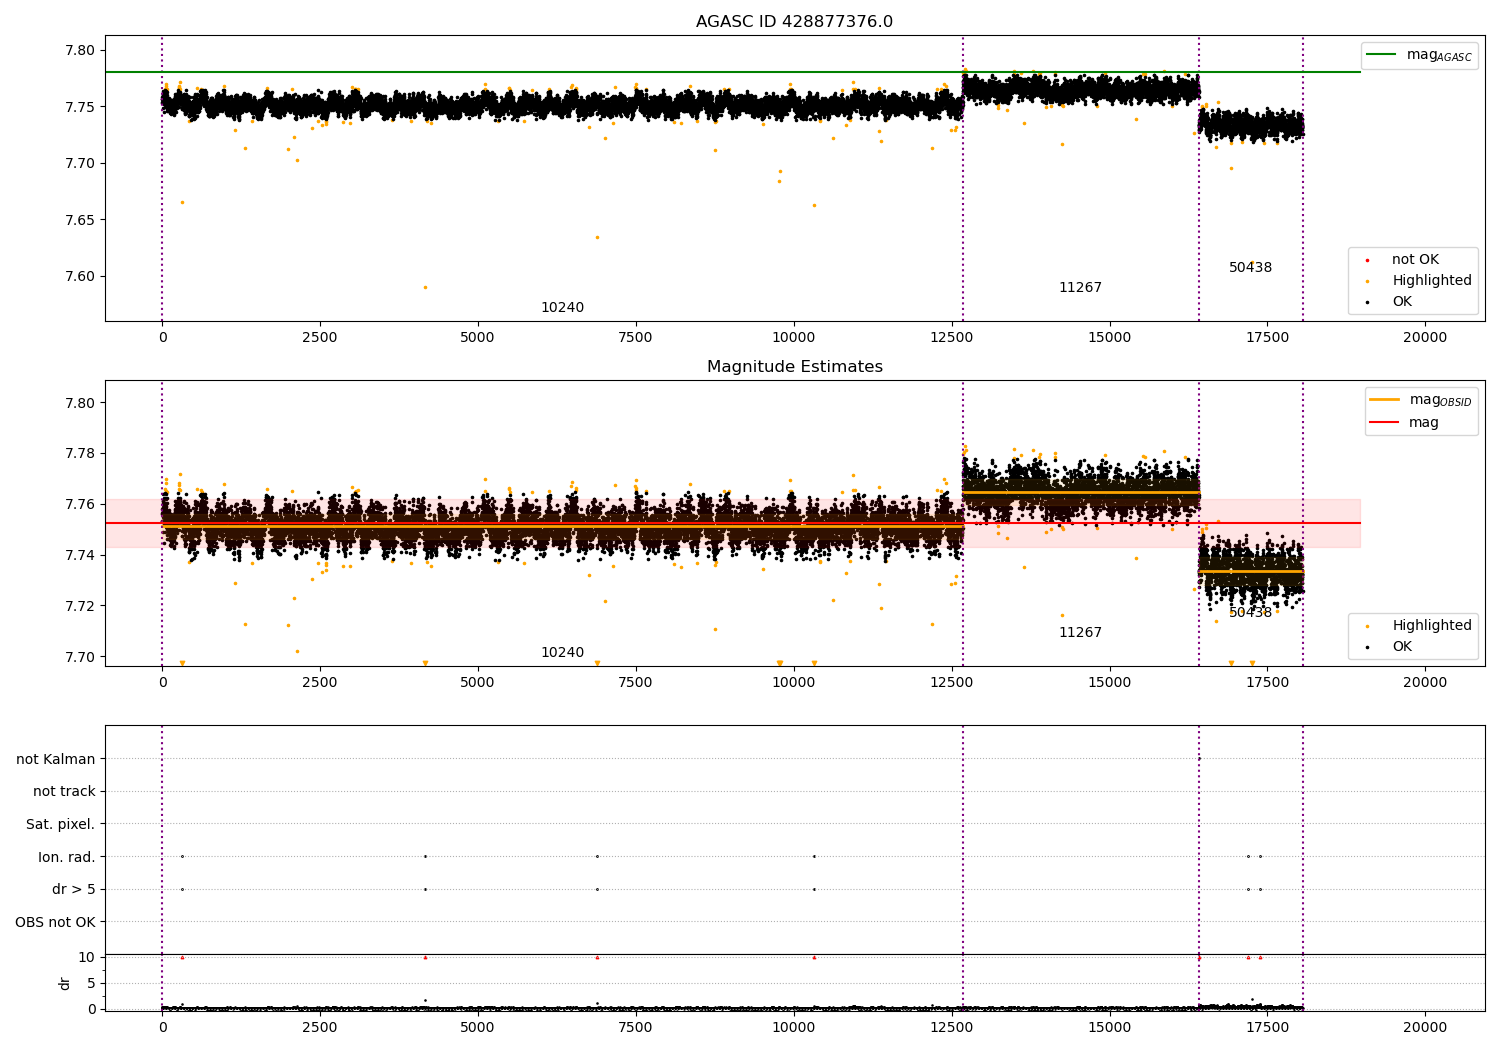1500x1050 pixels.
Task: Click the '11267' obsid annotation in middle plot
Action: pyautogui.click(x=1080, y=632)
